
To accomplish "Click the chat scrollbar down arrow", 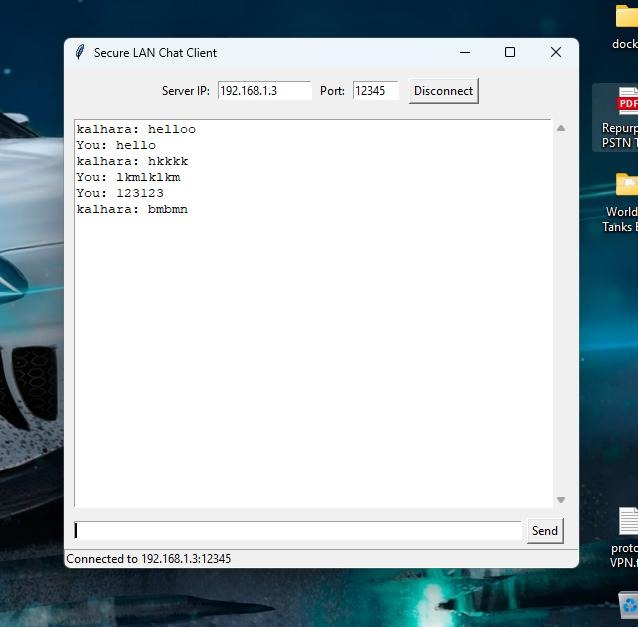I will [560, 499].
